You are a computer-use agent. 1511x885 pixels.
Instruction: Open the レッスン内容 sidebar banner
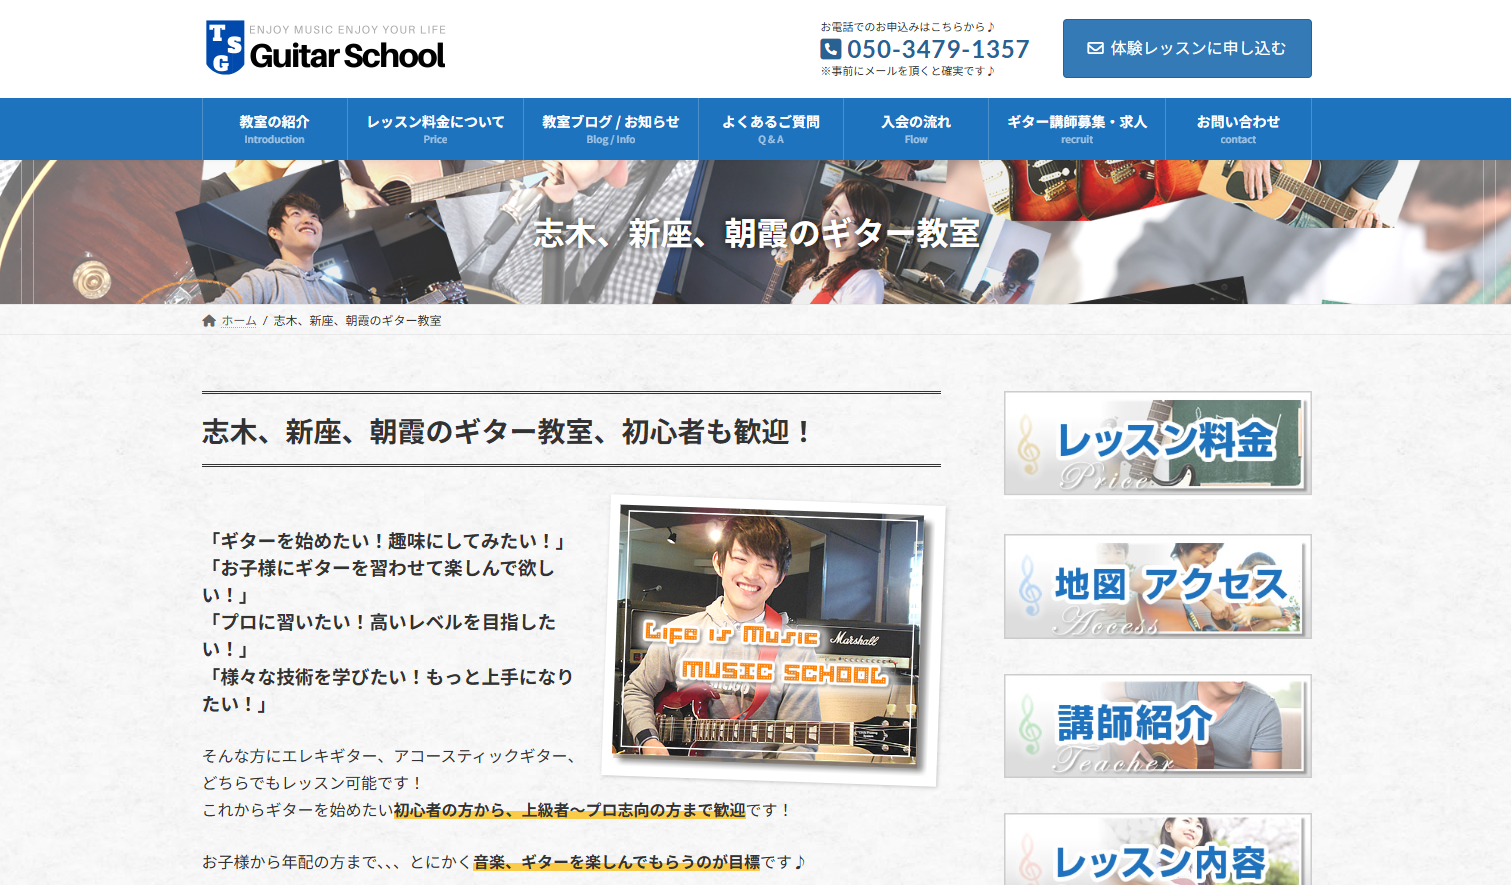click(1157, 852)
